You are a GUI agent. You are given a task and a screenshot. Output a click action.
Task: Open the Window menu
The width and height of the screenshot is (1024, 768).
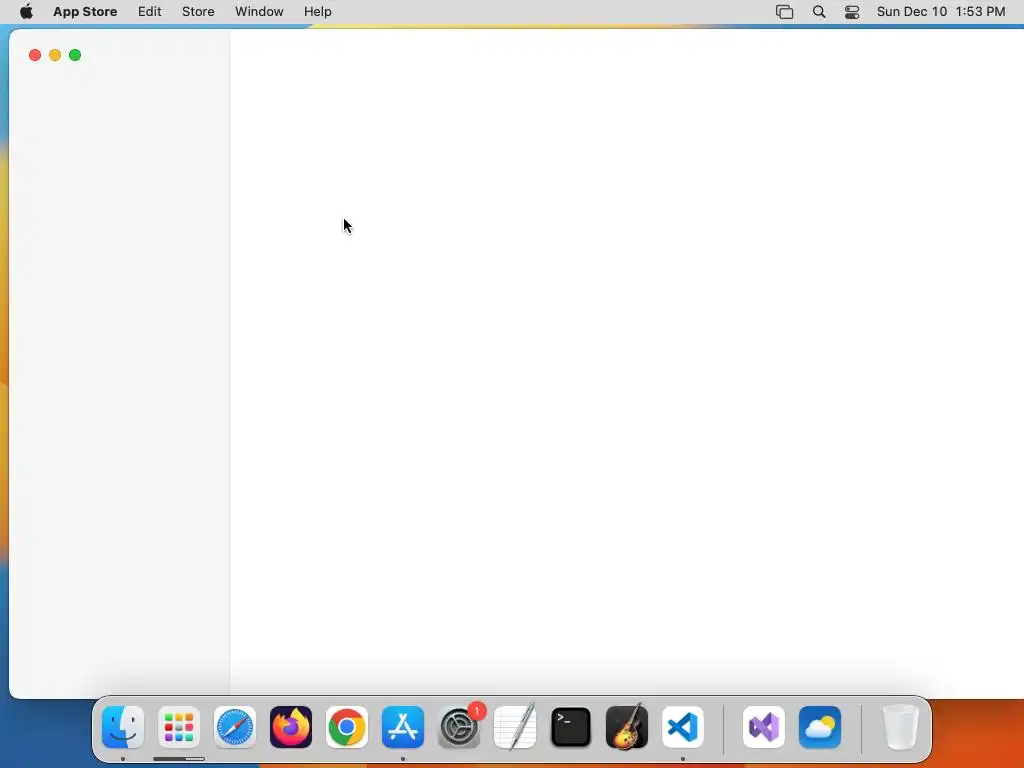click(259, 12)
